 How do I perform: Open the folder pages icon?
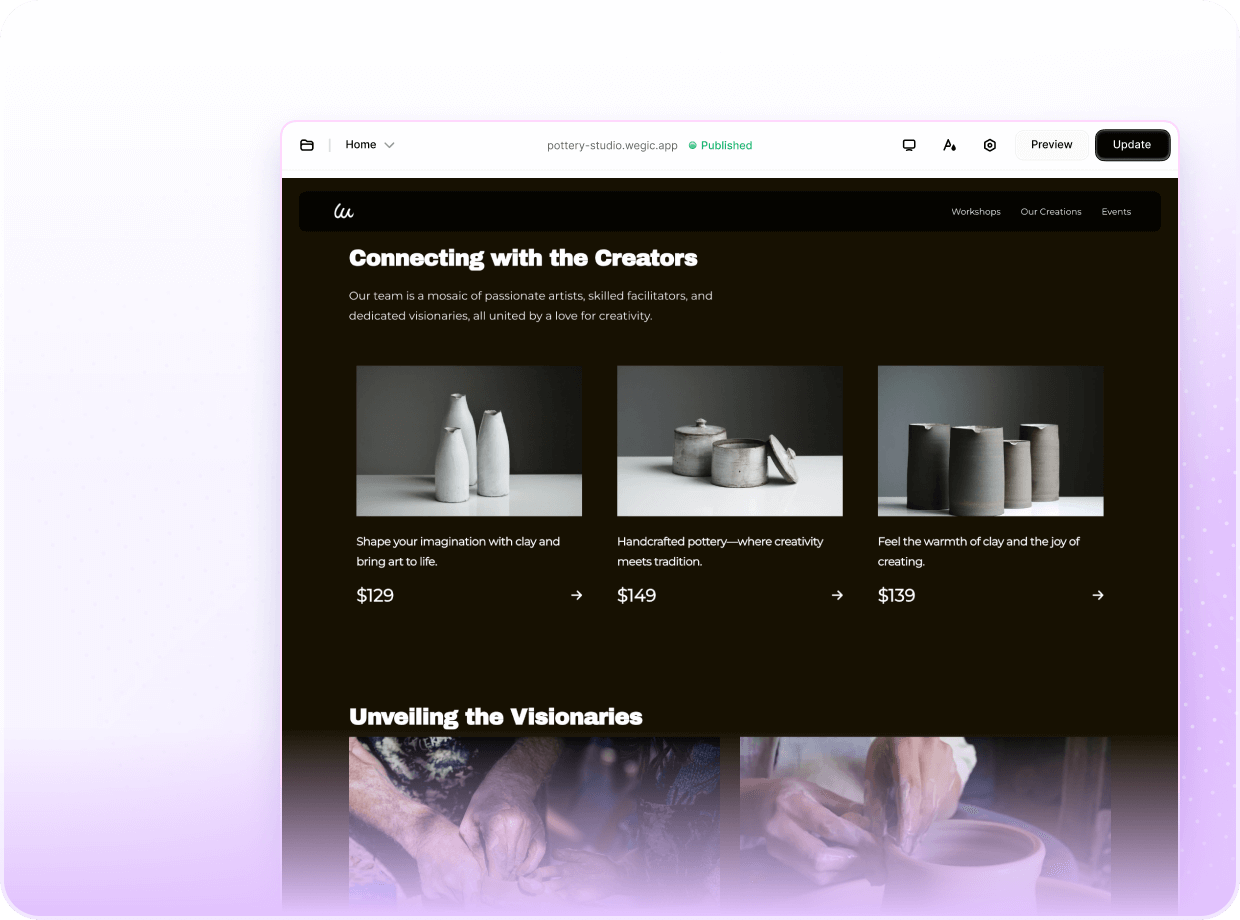coord(307,145)
